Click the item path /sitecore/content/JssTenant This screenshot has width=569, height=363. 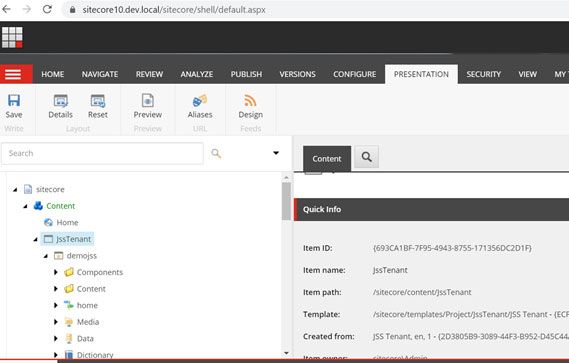(422, 292)
